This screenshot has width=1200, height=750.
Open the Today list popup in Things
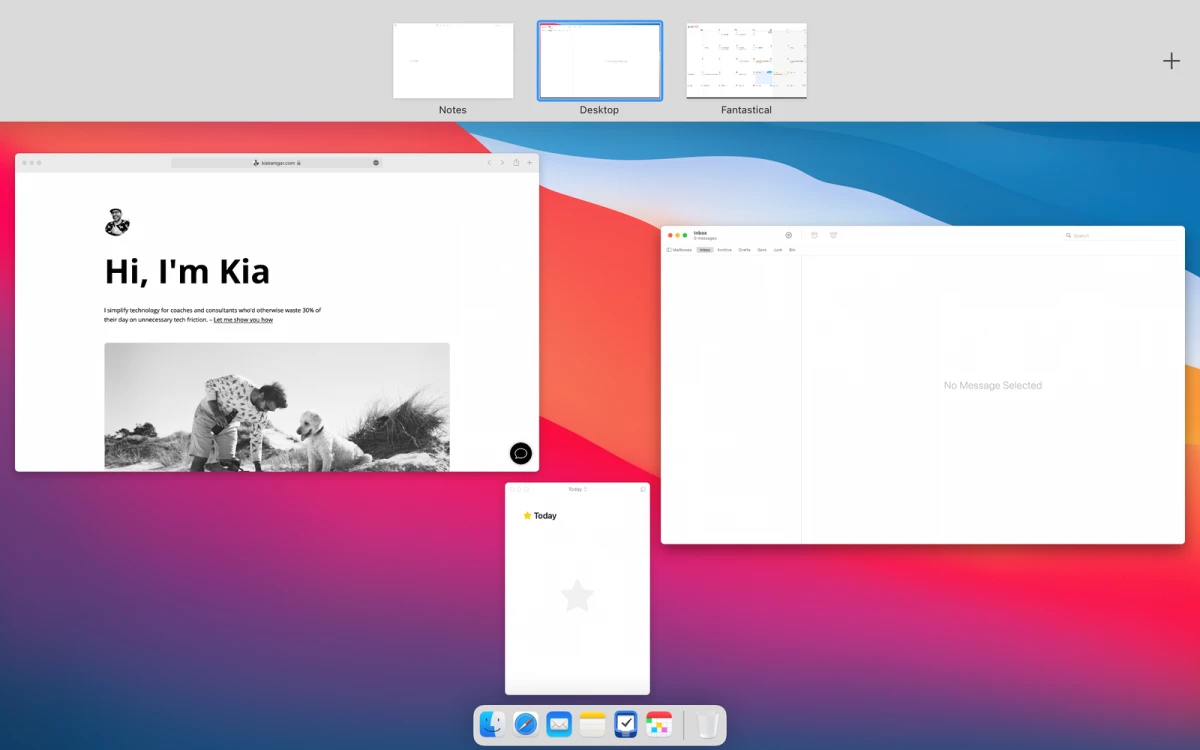pyautogui.click(x=577, y=489)
